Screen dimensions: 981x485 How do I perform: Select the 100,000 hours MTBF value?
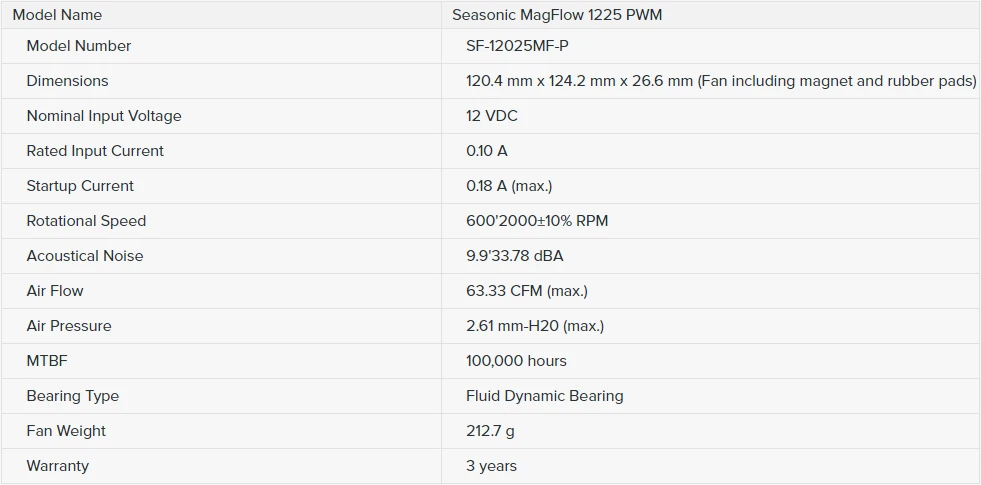click(x=516, y=362)
